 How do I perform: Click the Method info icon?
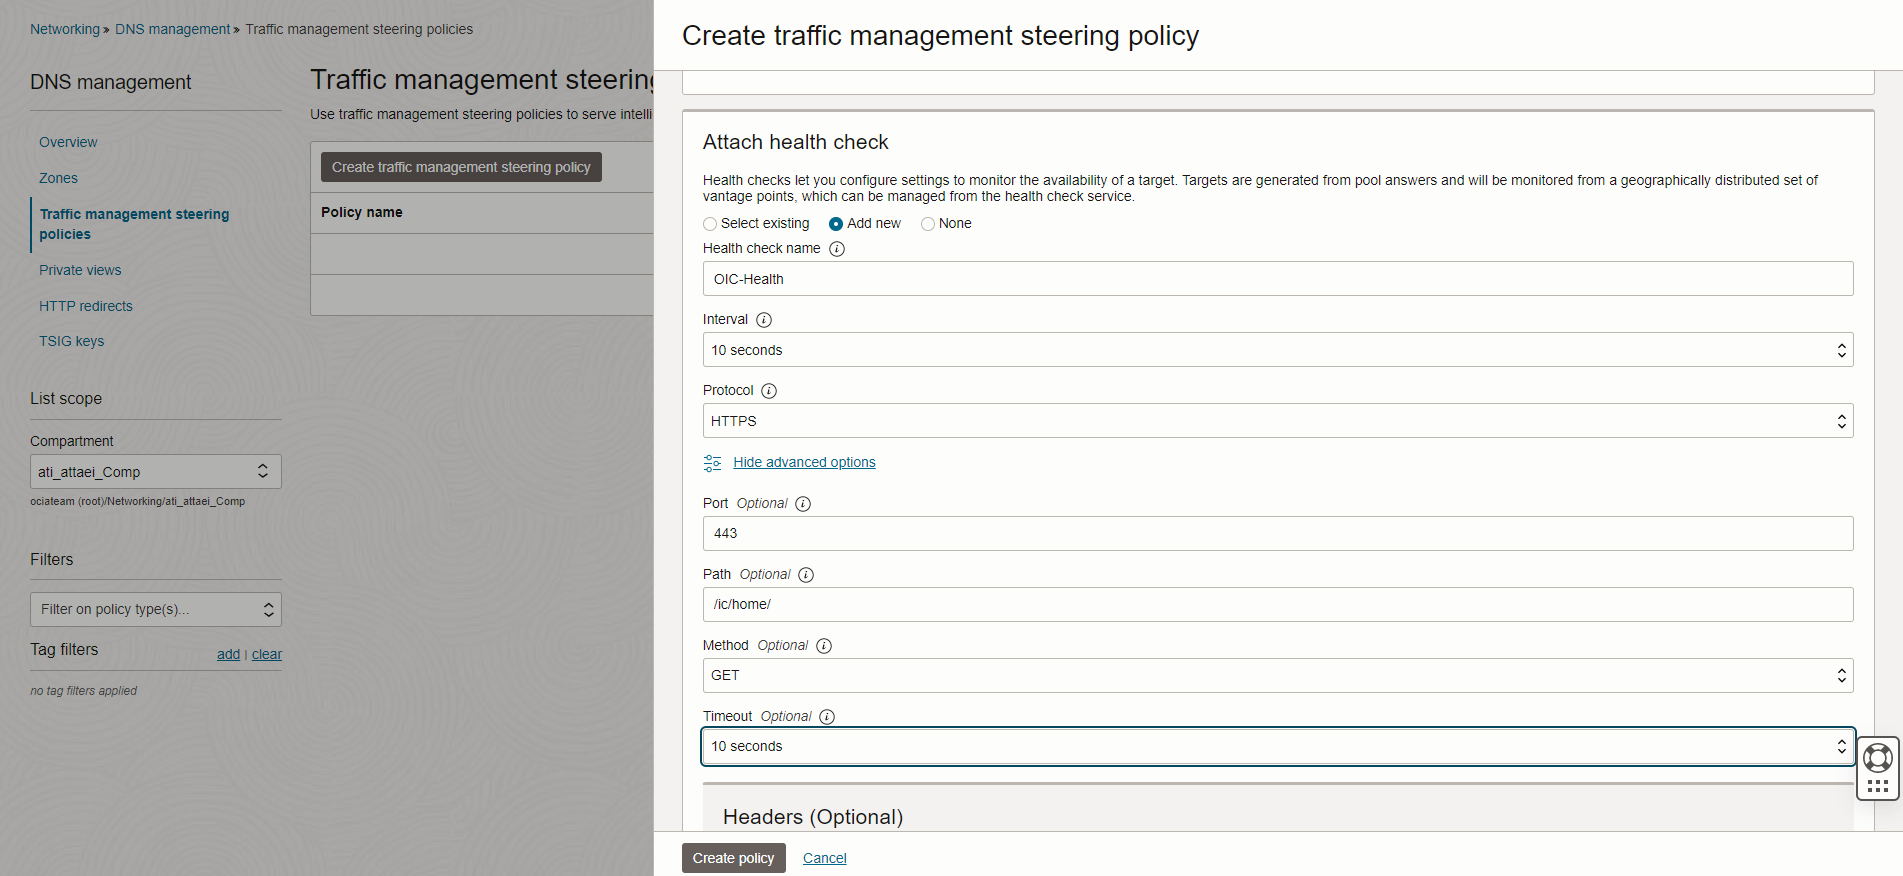[x=824, y=646]
